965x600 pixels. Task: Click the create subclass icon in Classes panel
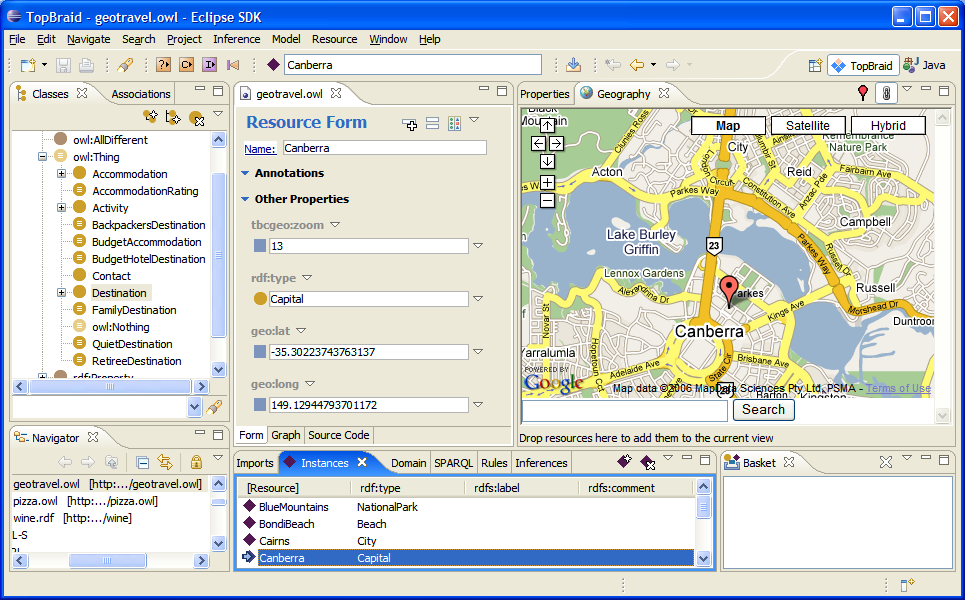[151, 118]
